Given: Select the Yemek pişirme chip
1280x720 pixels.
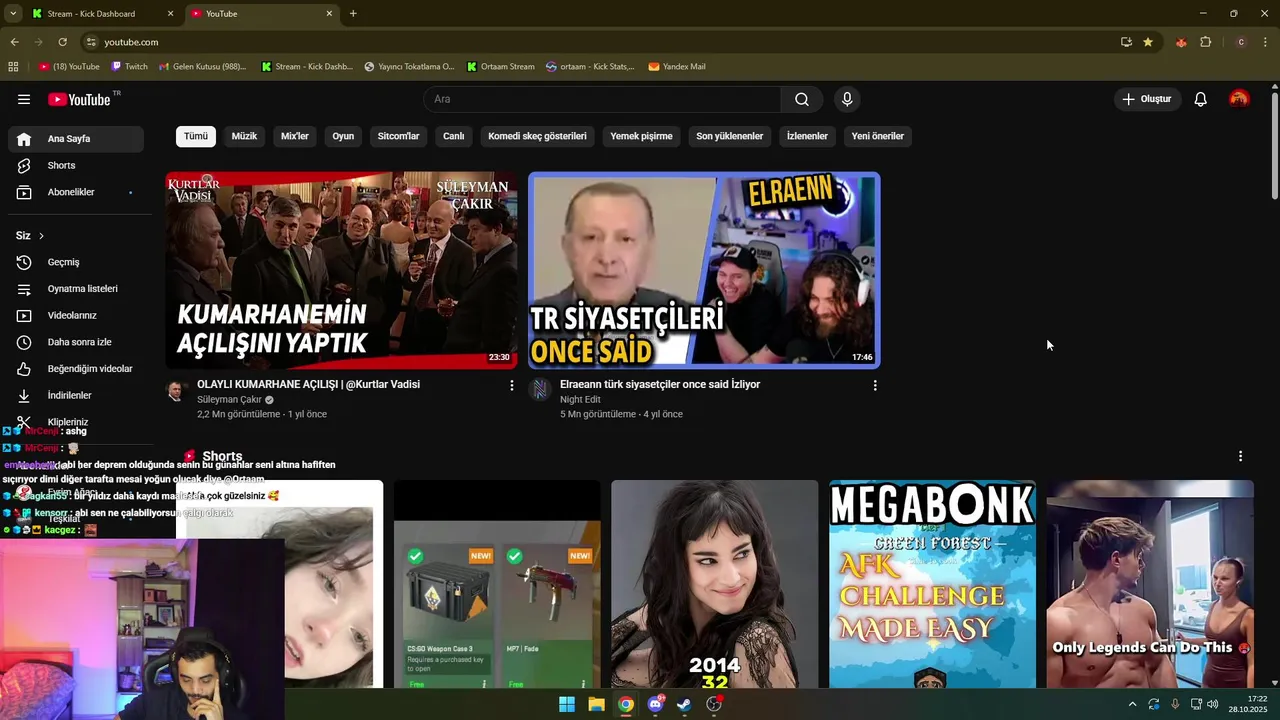Looking at the screenshot, I should 641,136.
